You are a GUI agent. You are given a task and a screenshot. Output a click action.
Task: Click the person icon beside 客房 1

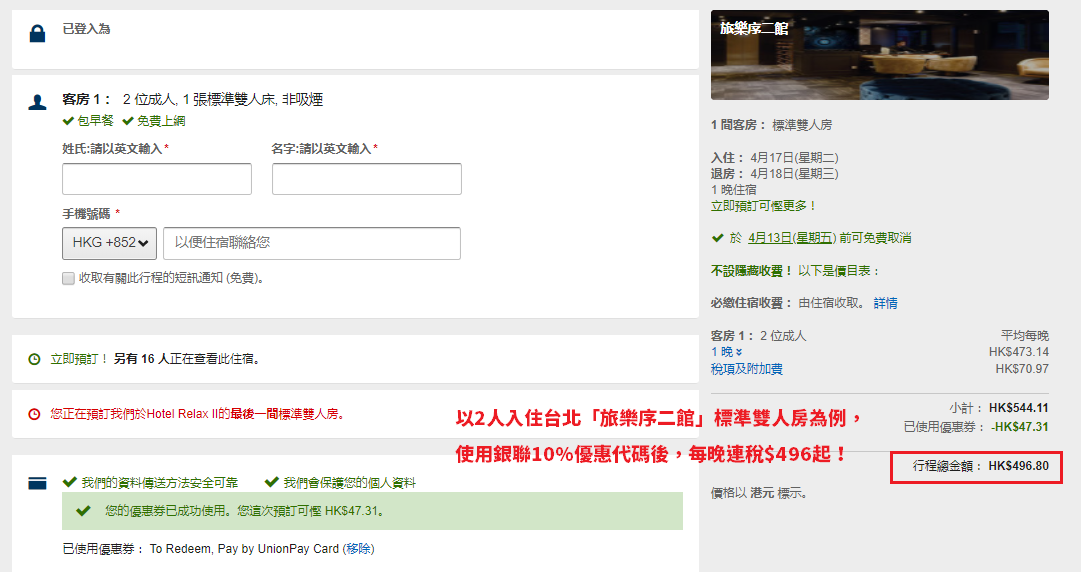[37, 103]
